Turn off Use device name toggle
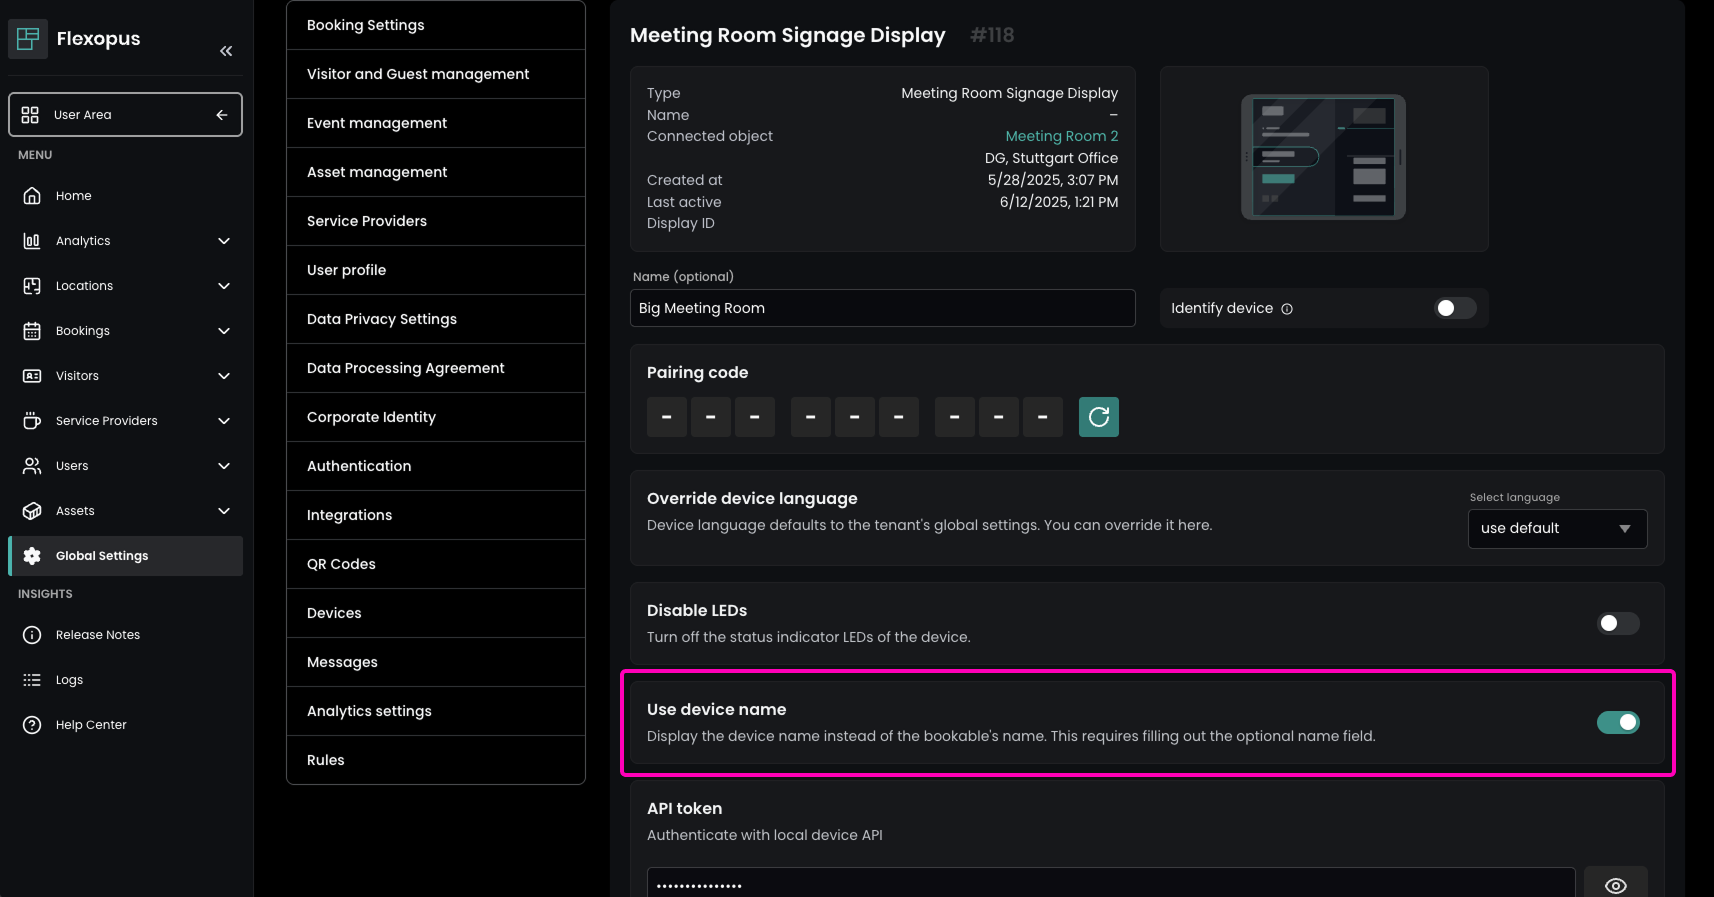This screenshot has width=1714, height=897. tap(1617, 722)
